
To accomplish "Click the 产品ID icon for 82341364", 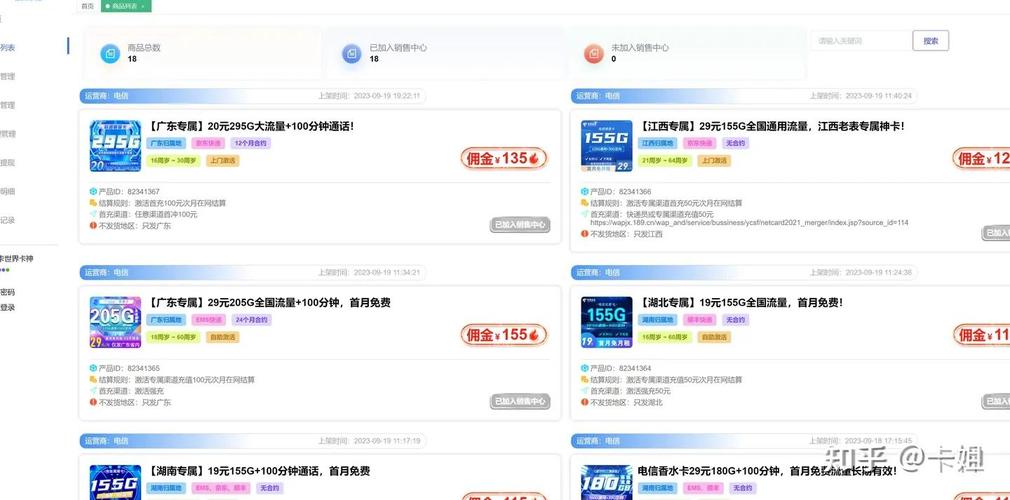I will 585,369.
